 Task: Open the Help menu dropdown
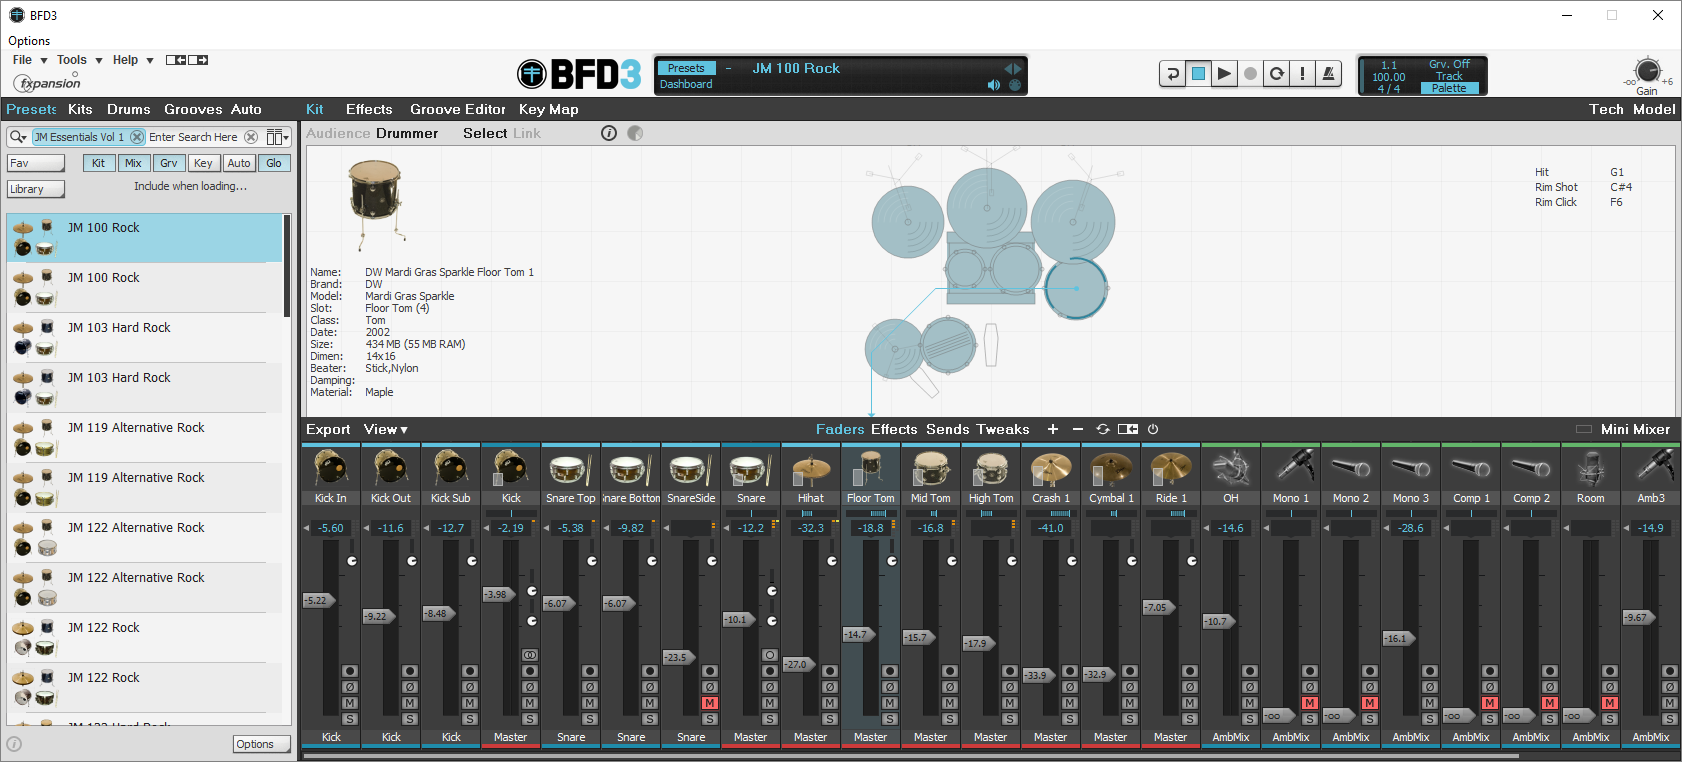tap(133, 60)
